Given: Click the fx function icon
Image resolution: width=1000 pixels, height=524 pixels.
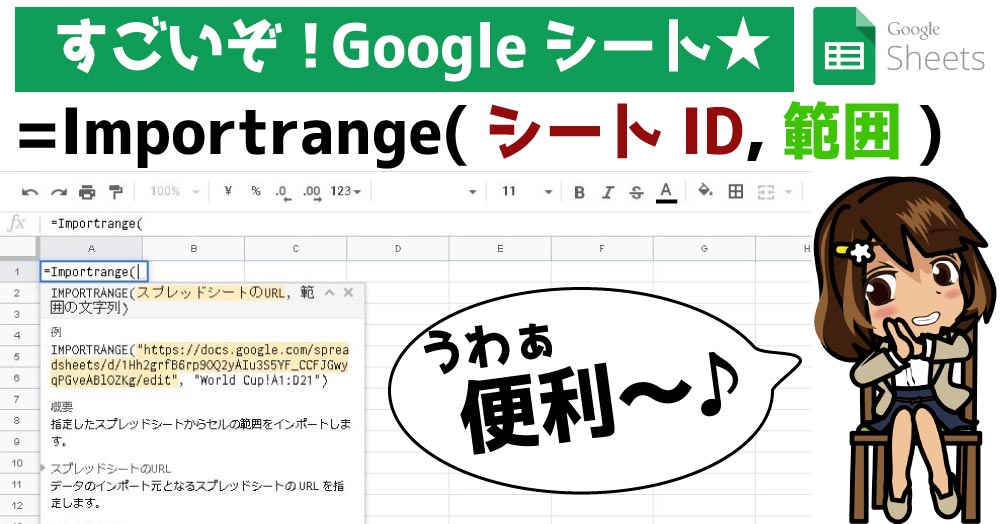Looking at the screenshot, I should tap(17, 223).
